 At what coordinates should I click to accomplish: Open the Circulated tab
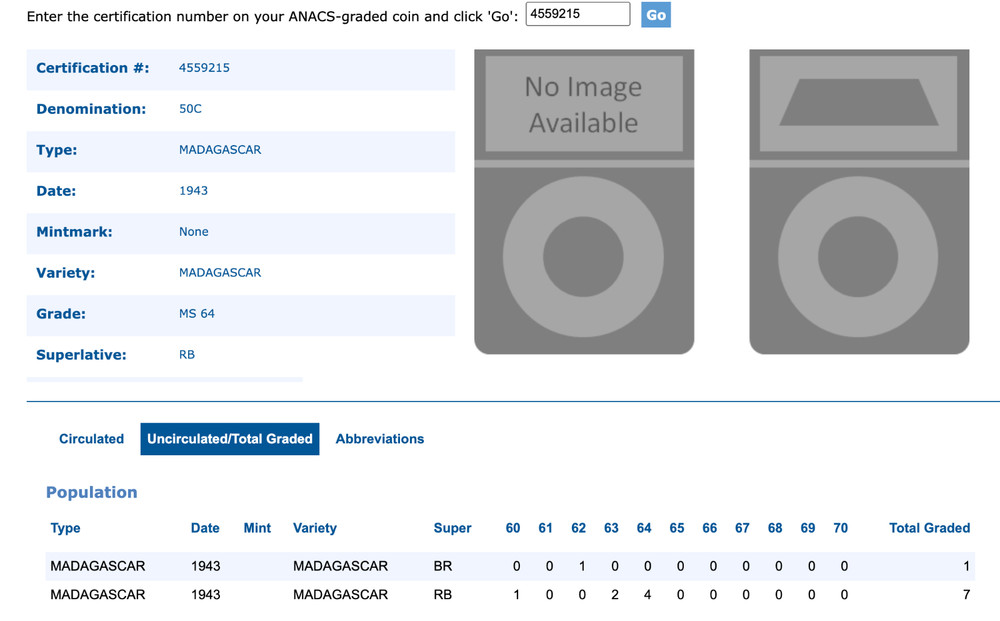pos(91,439)
